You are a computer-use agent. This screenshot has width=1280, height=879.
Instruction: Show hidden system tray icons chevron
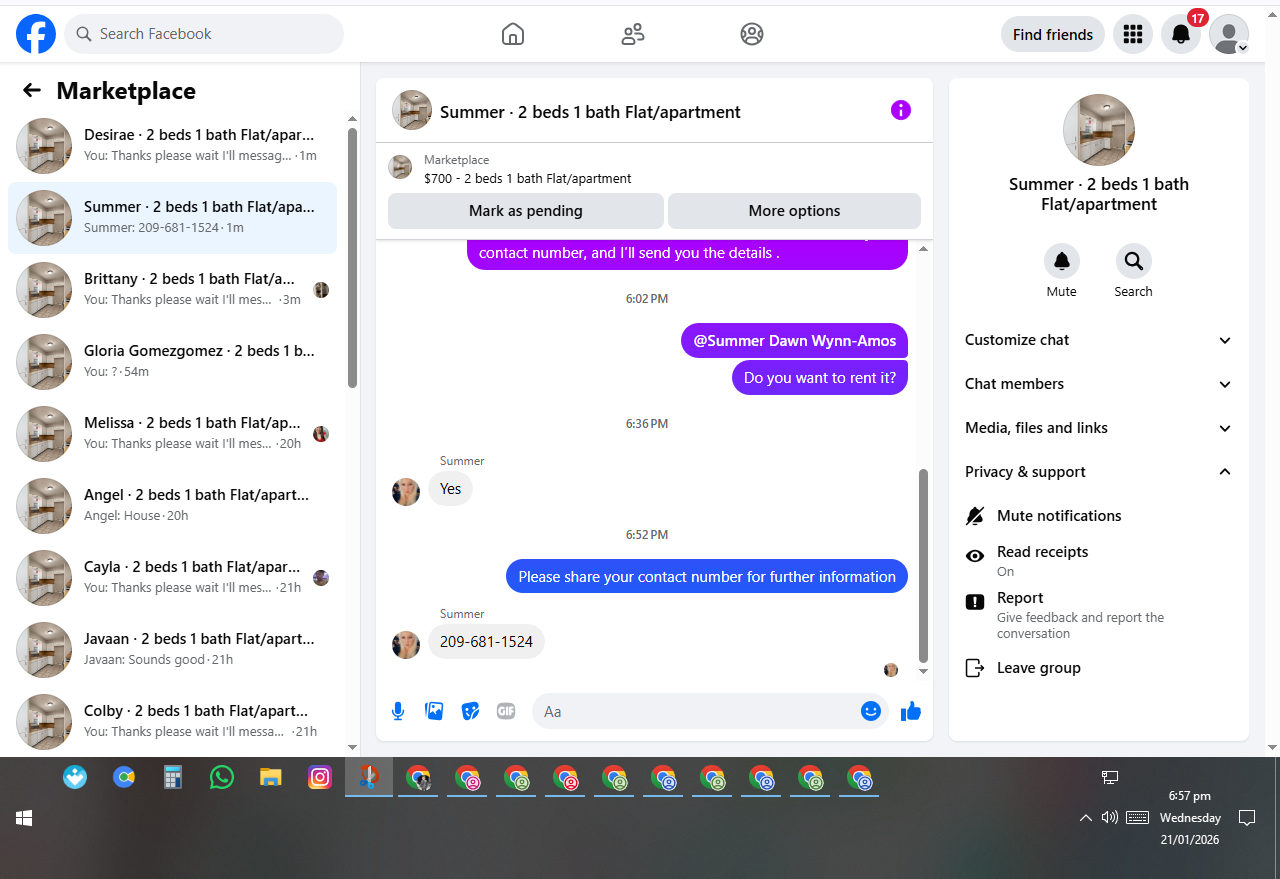(1085, 818)
